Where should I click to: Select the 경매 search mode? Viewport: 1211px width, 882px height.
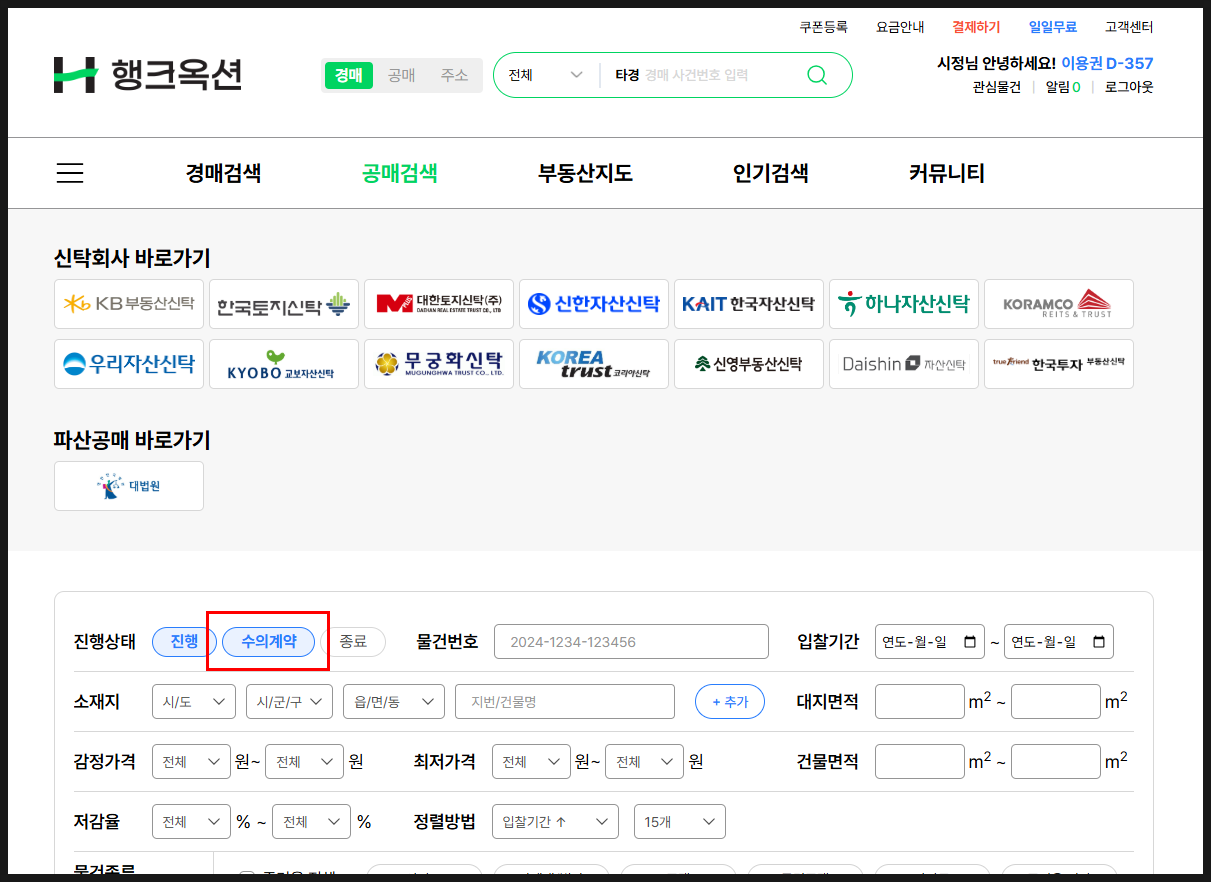pyautogui.click(x=349, y=75)
